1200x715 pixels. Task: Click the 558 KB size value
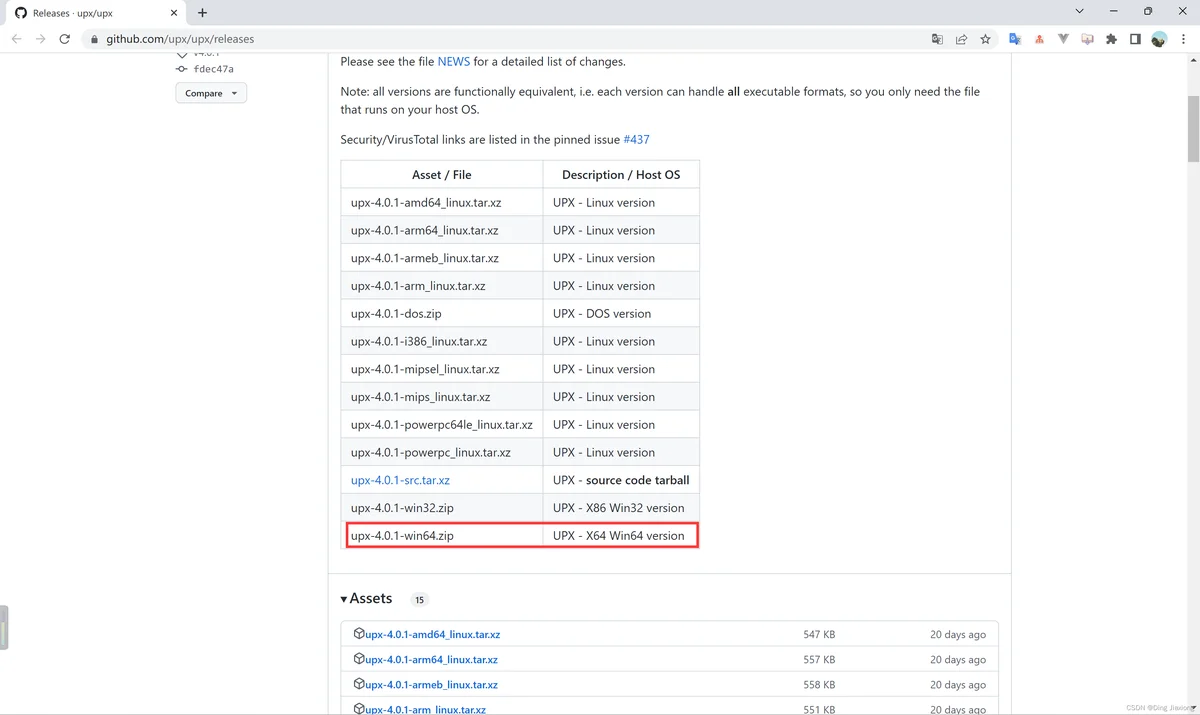click(x=819, y=685)
